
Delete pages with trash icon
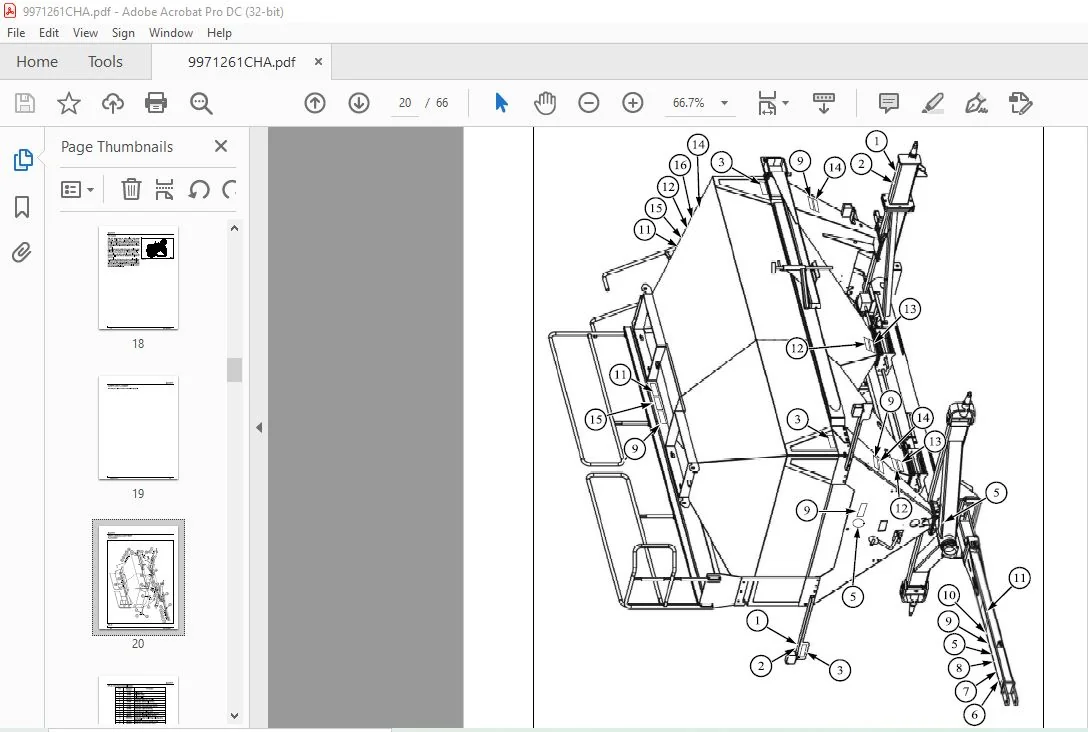click(x=131, y=189)
